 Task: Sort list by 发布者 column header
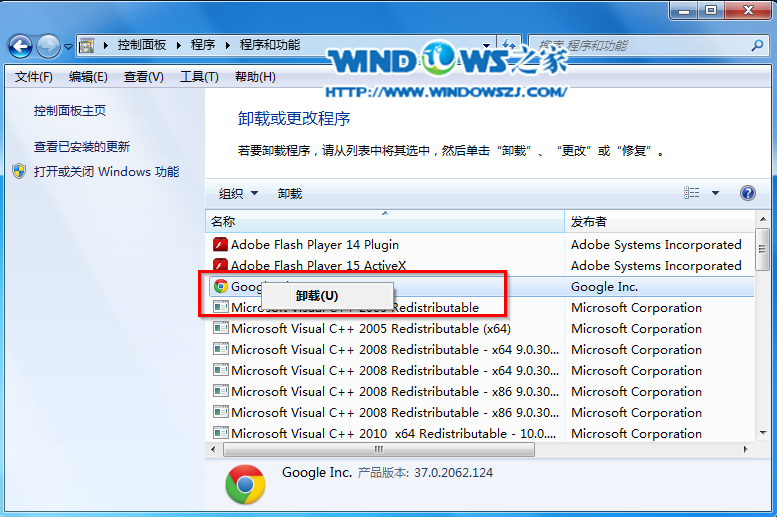click(x=589, y=221)
